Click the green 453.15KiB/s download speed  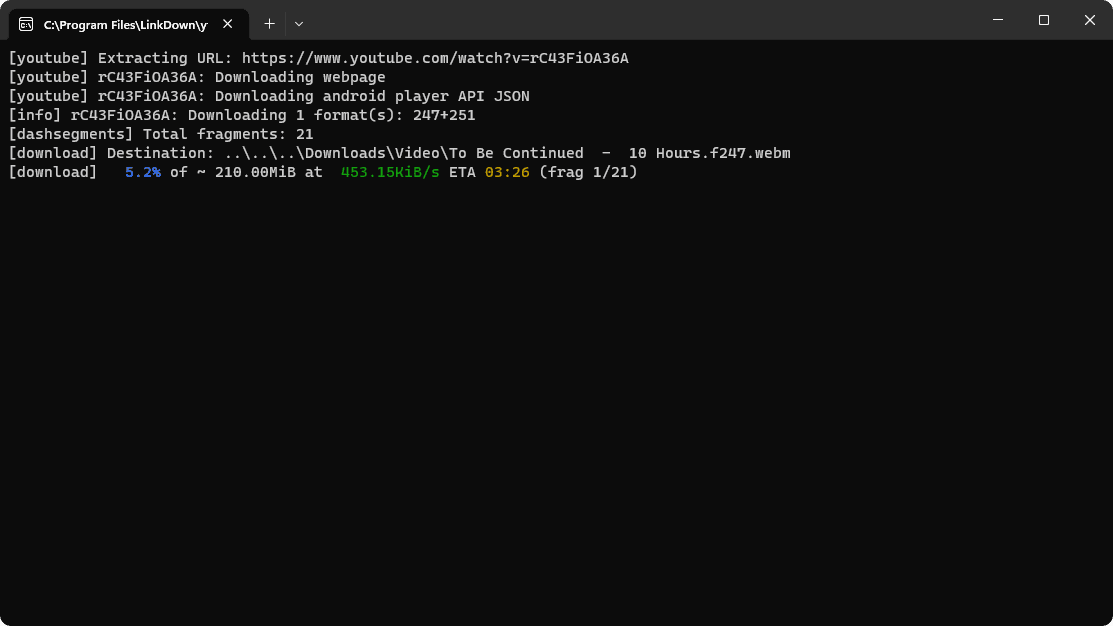pos(390,173)
